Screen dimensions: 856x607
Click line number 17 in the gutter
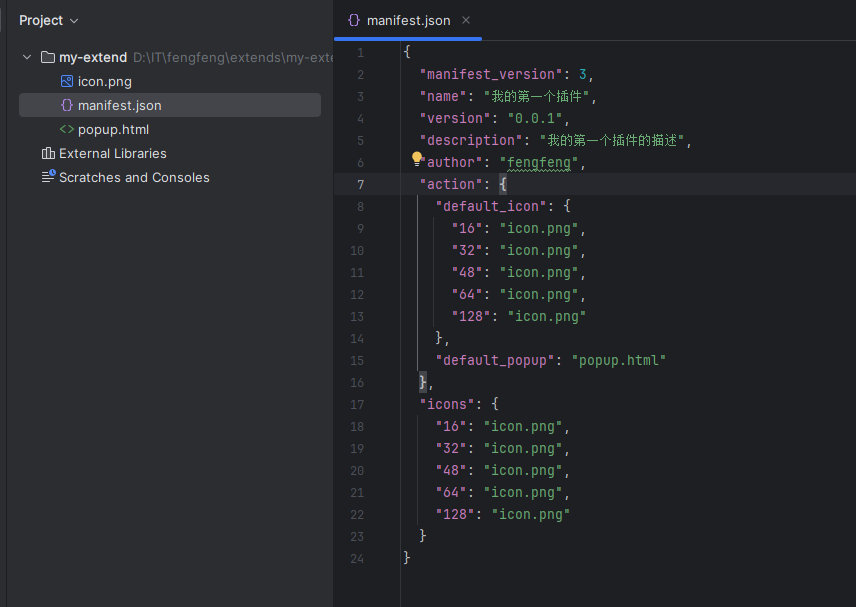coord(358,404)
